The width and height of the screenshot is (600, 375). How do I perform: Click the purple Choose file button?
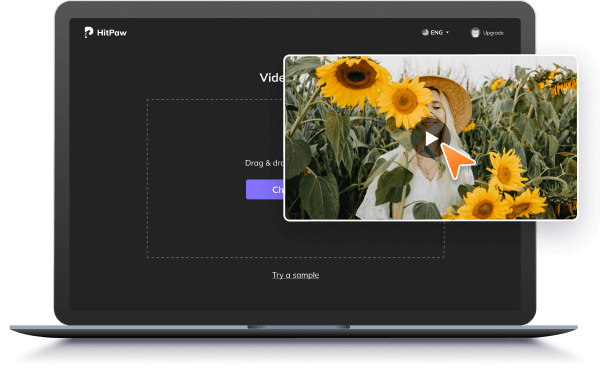pos(265,189)
